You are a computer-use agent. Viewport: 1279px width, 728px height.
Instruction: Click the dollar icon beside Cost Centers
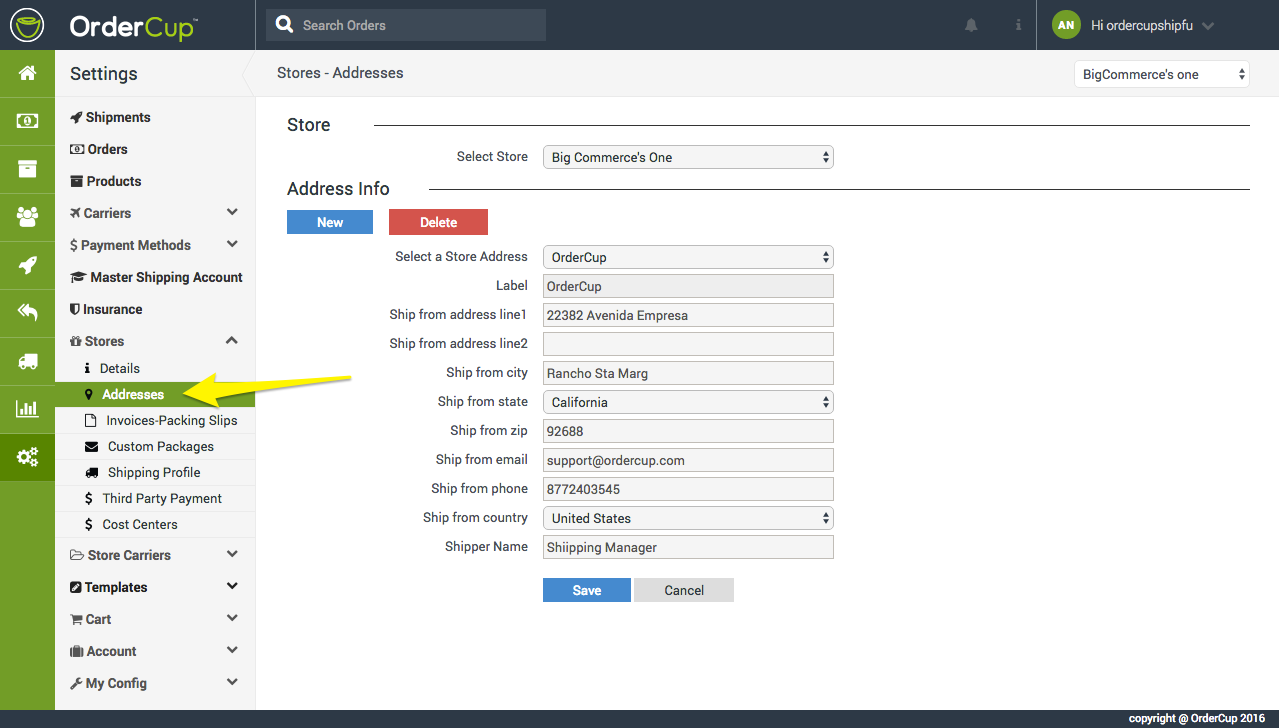pos(89,524)
